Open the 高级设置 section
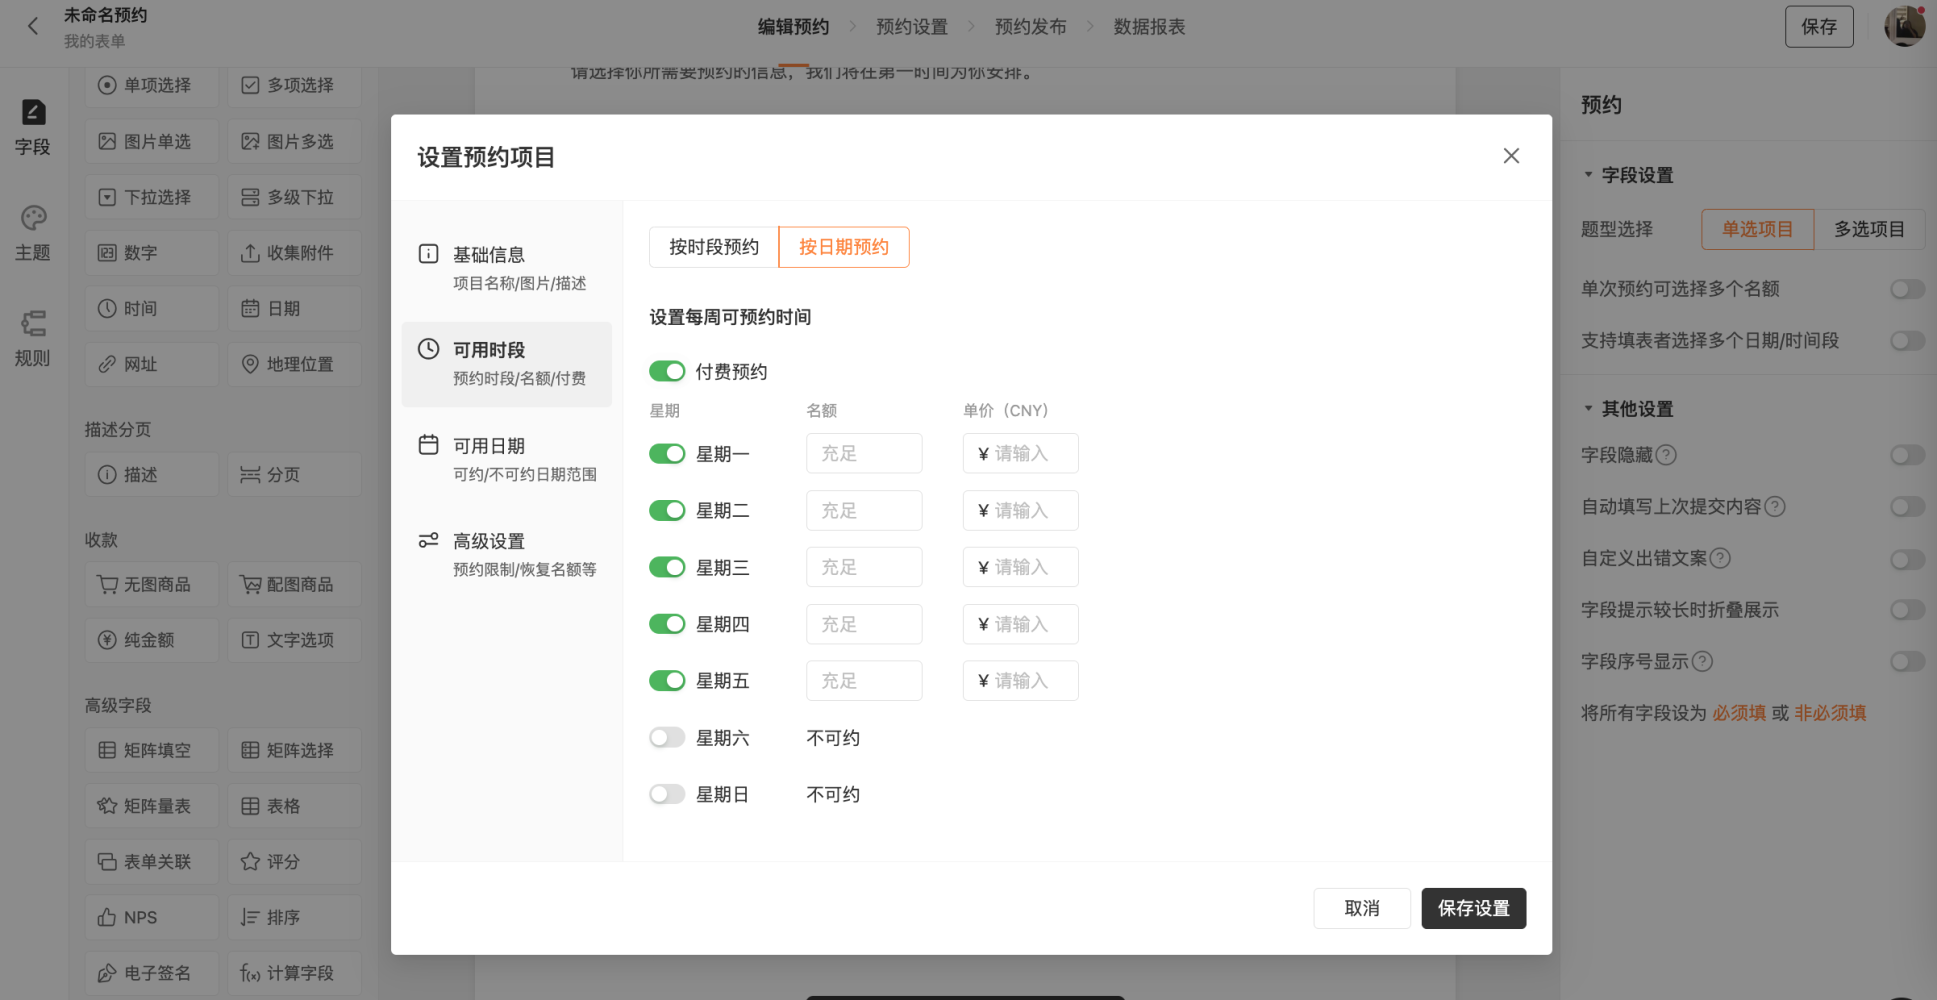The image size is (1937, 1000). [x=507, y=554]
